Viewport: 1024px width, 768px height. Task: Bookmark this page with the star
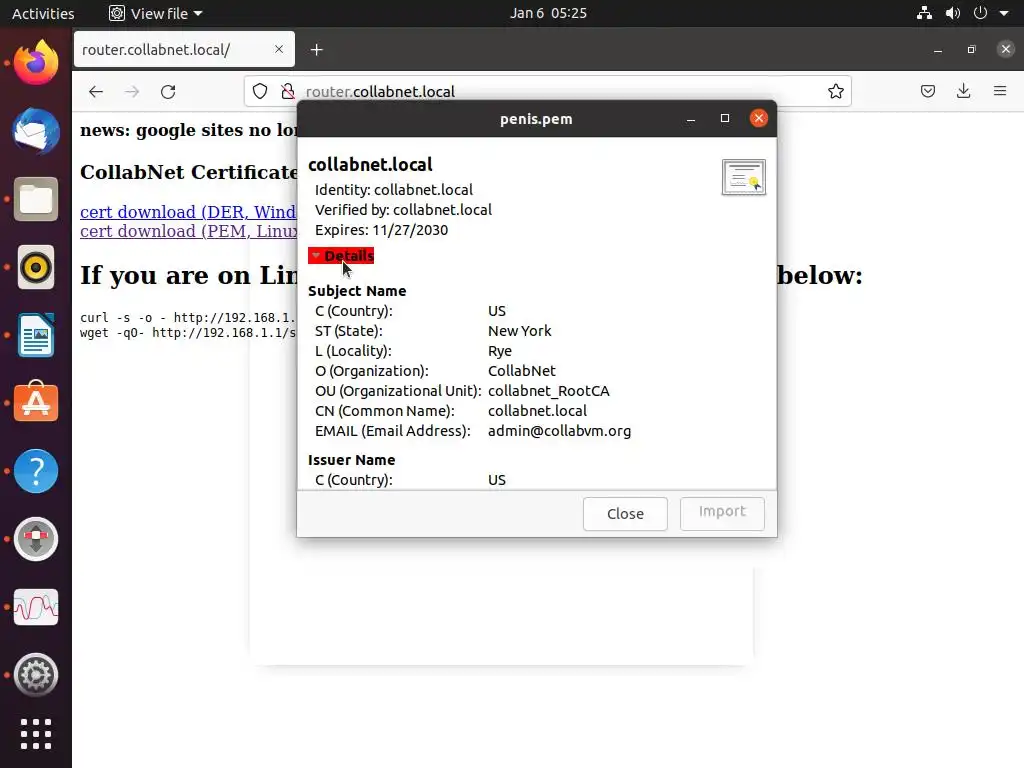[x=835, y=91]
